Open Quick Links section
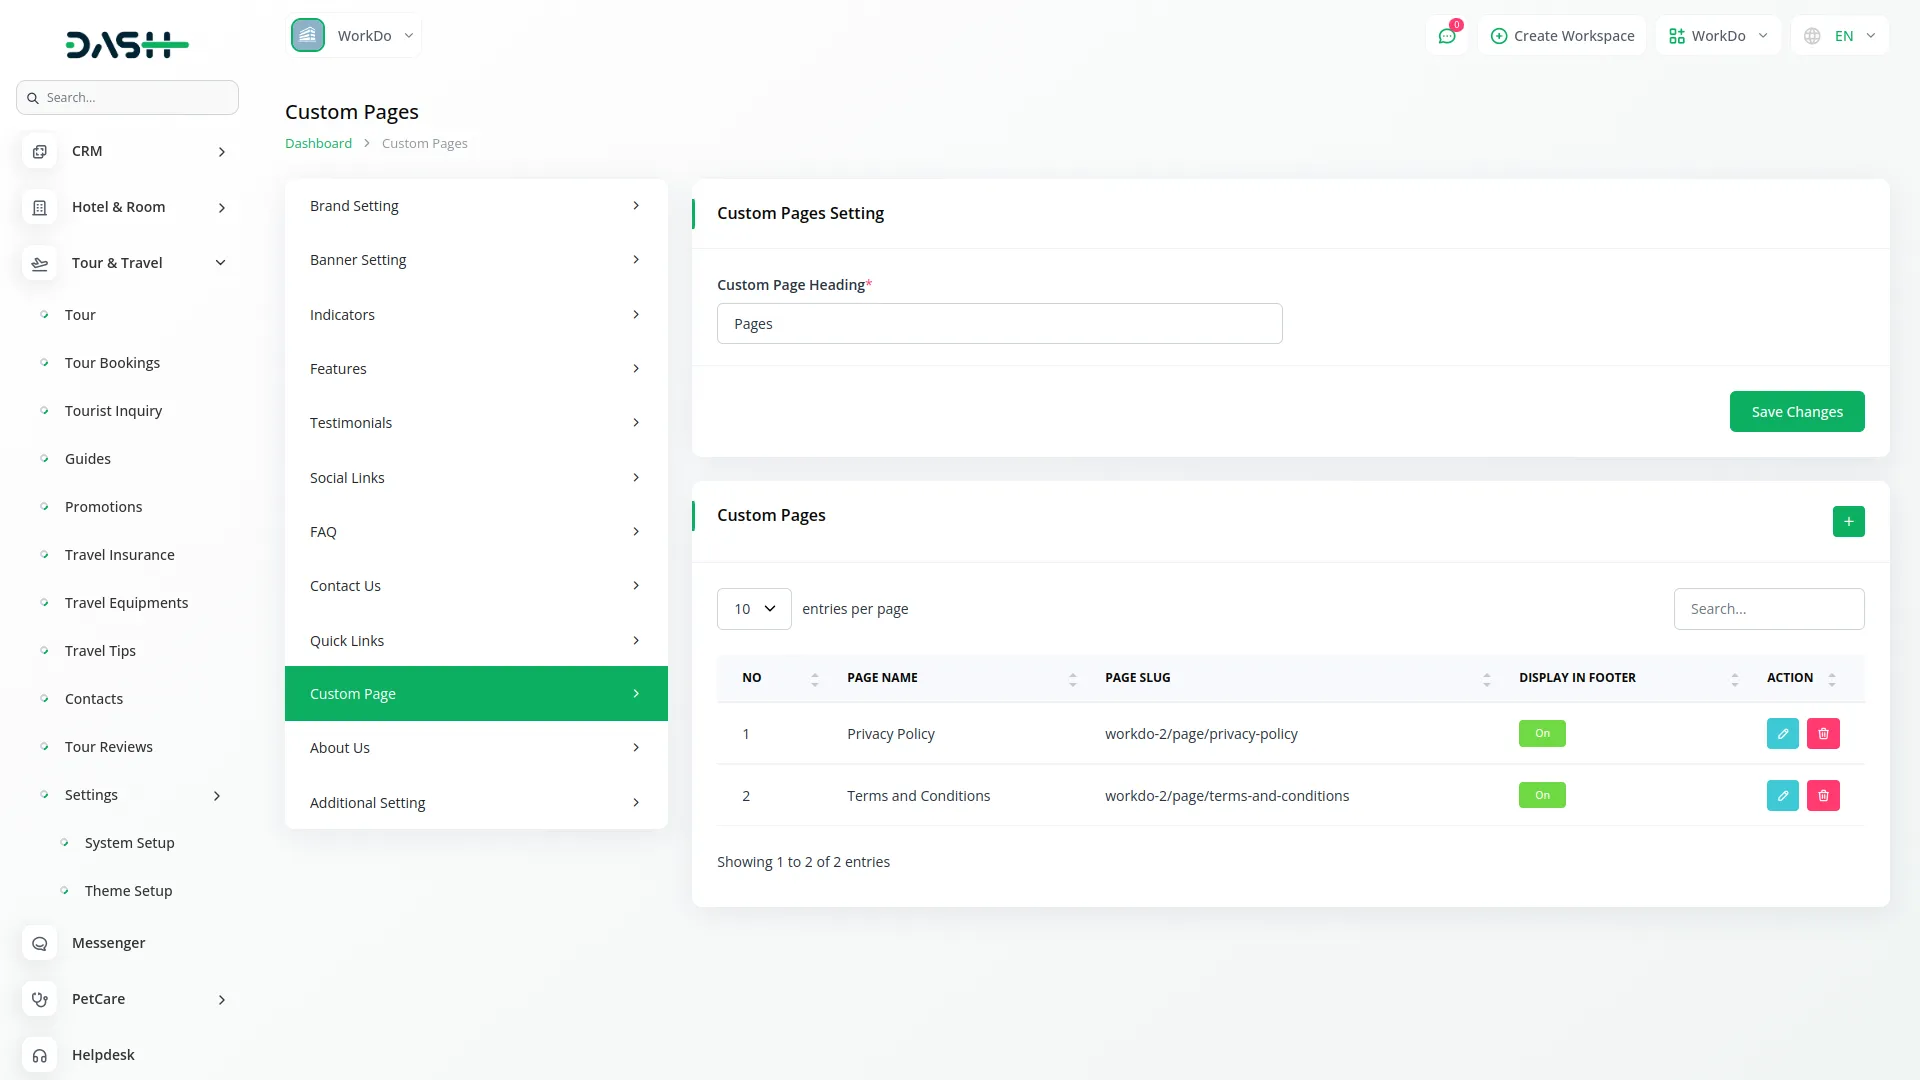The height and width of the screenshot is (1080, 1920). tap(476, 641)
